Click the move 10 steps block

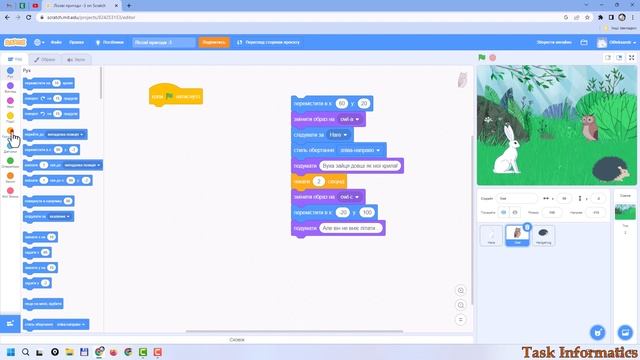[x=49, y=83]
